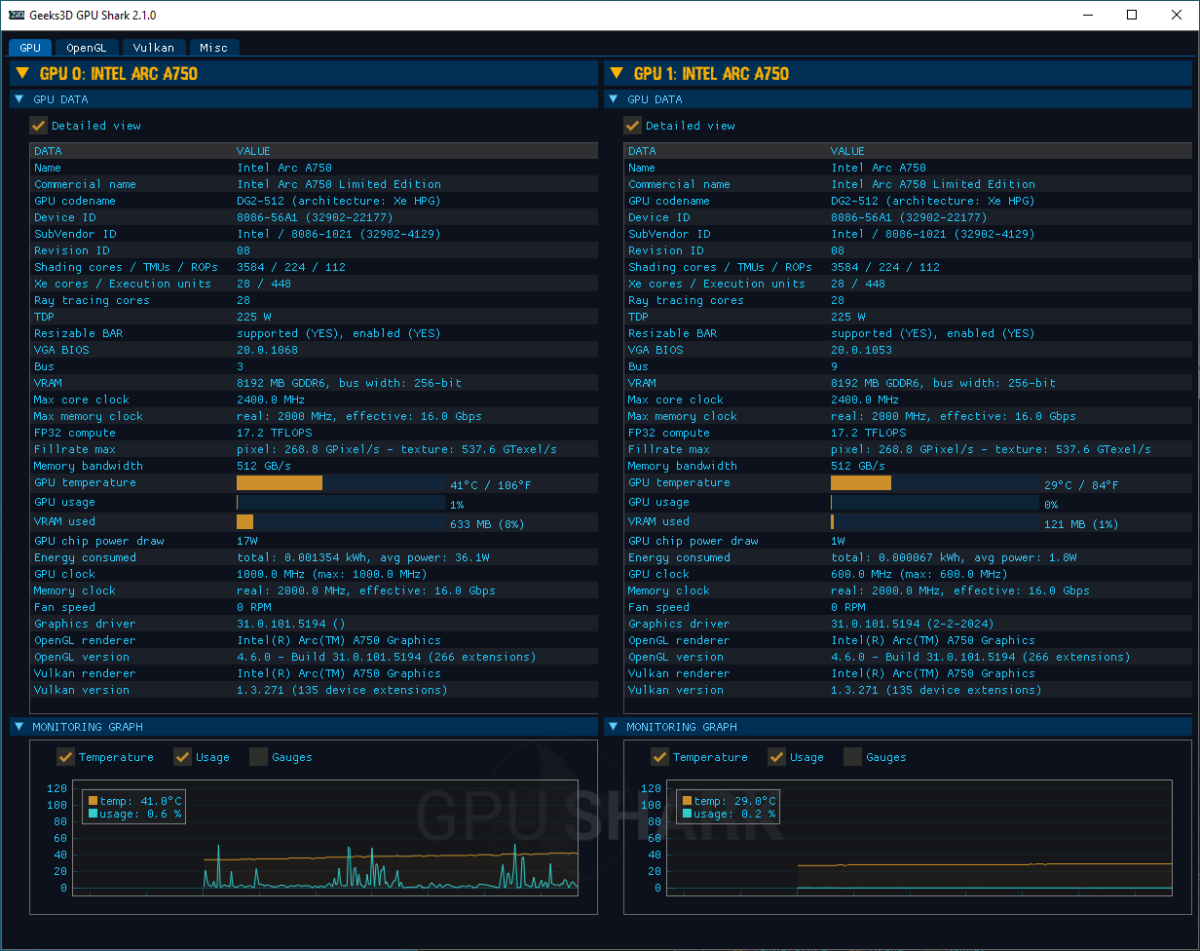Viewport: 1200px width, 951px height.
Task: Switch to the OpenGL tab
Action: pos(86,47)
